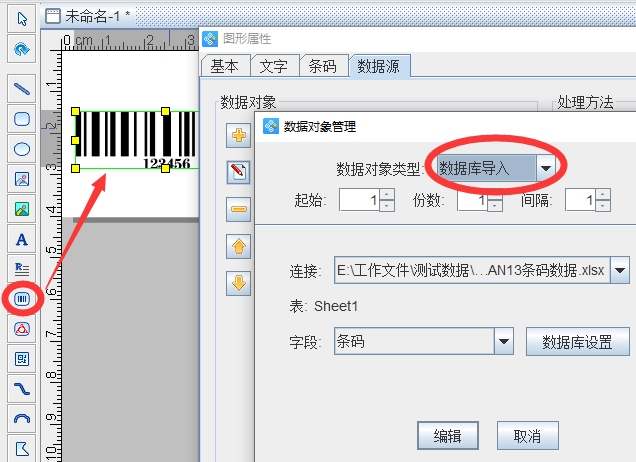Screen dimensions: 636x462
Task: Select the colored image tool
Action: coord(21,209)
